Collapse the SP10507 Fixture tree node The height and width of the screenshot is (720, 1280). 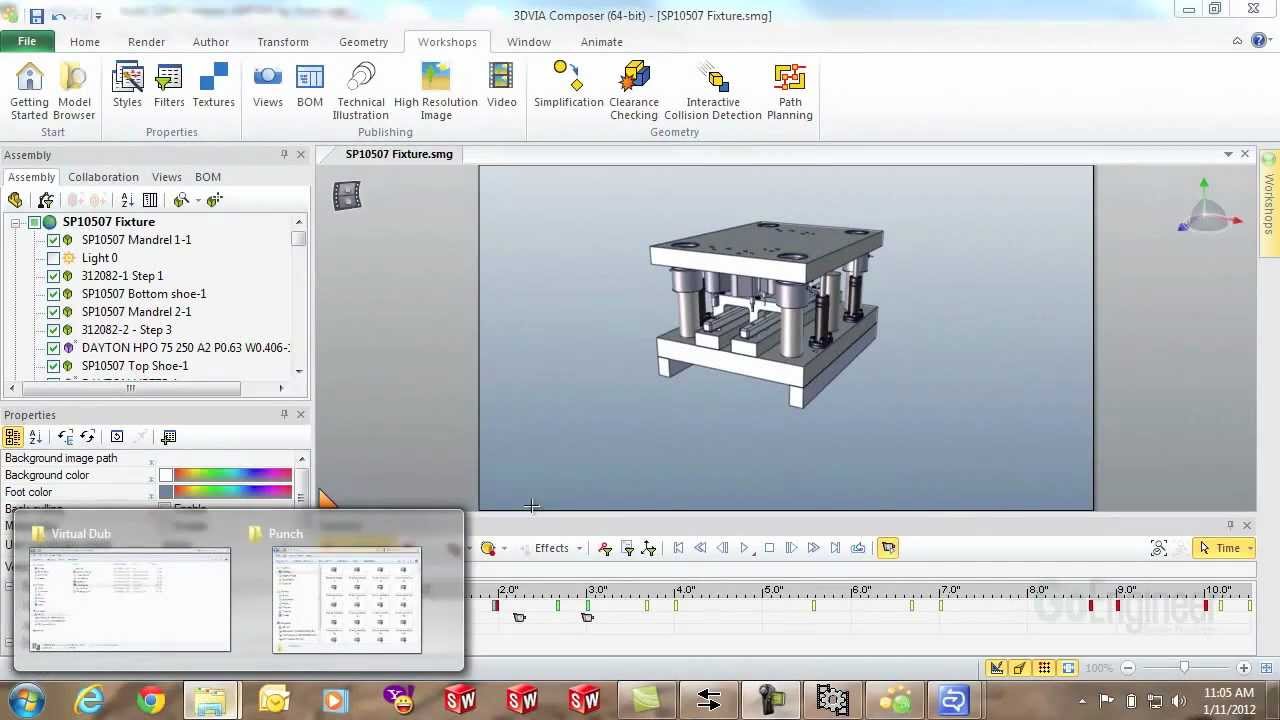[16, 222]
